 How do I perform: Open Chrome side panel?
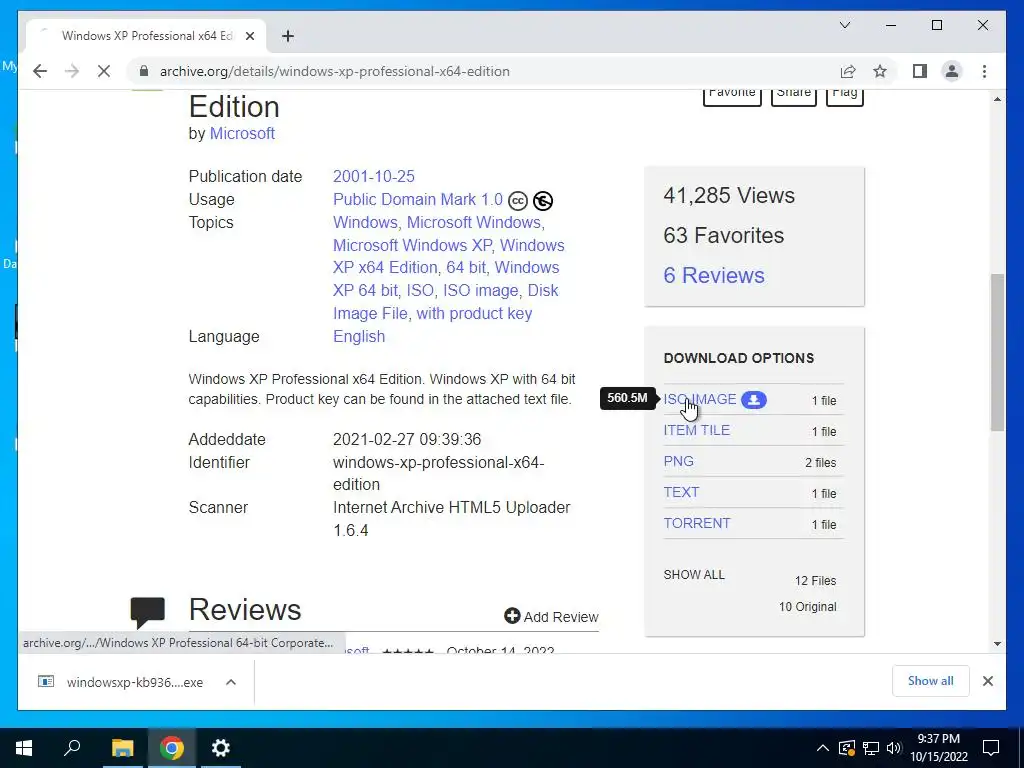coord(920,71)
